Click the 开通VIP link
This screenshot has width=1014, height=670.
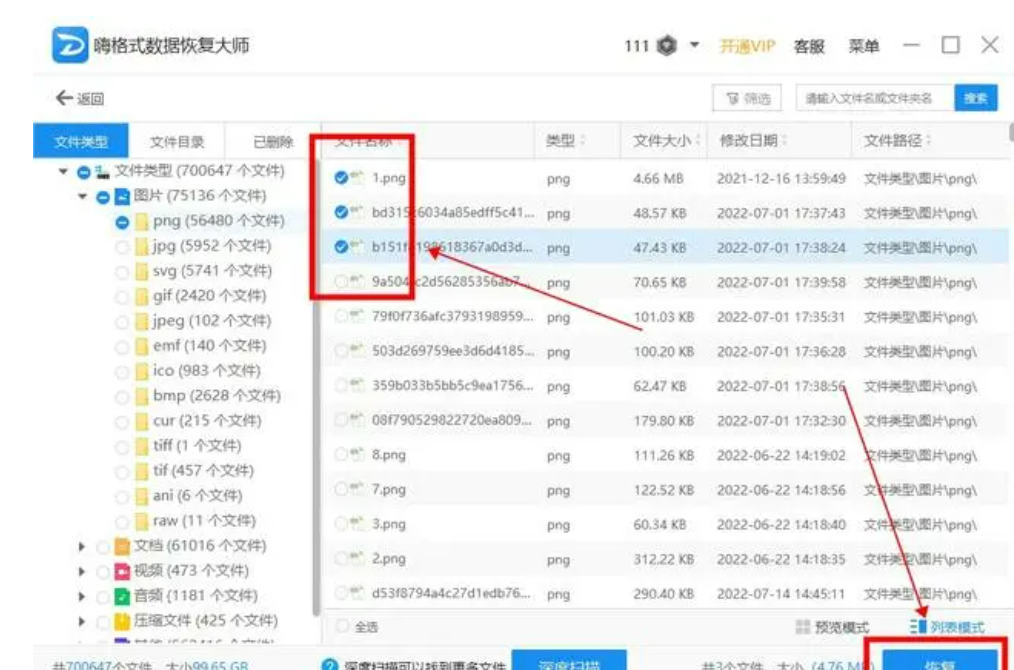(x=747, y=46)
